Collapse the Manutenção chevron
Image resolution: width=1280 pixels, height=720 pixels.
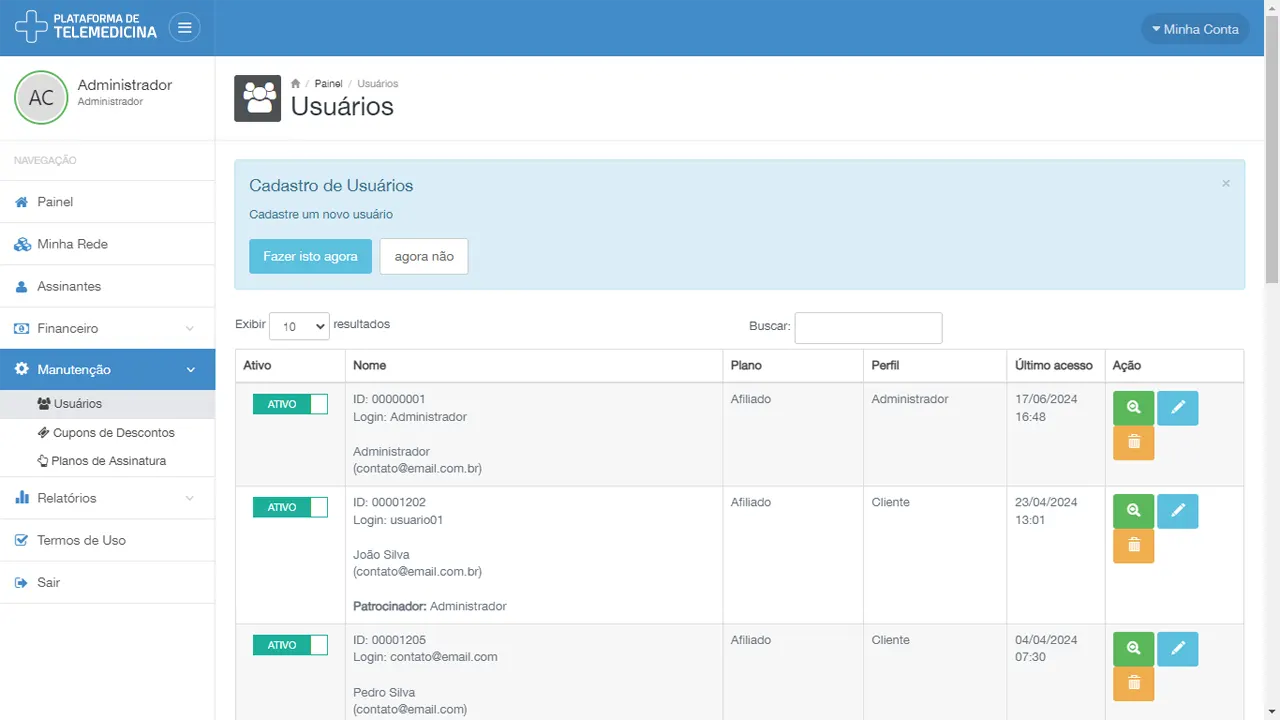pyautogui.click(x=190, y=370)
